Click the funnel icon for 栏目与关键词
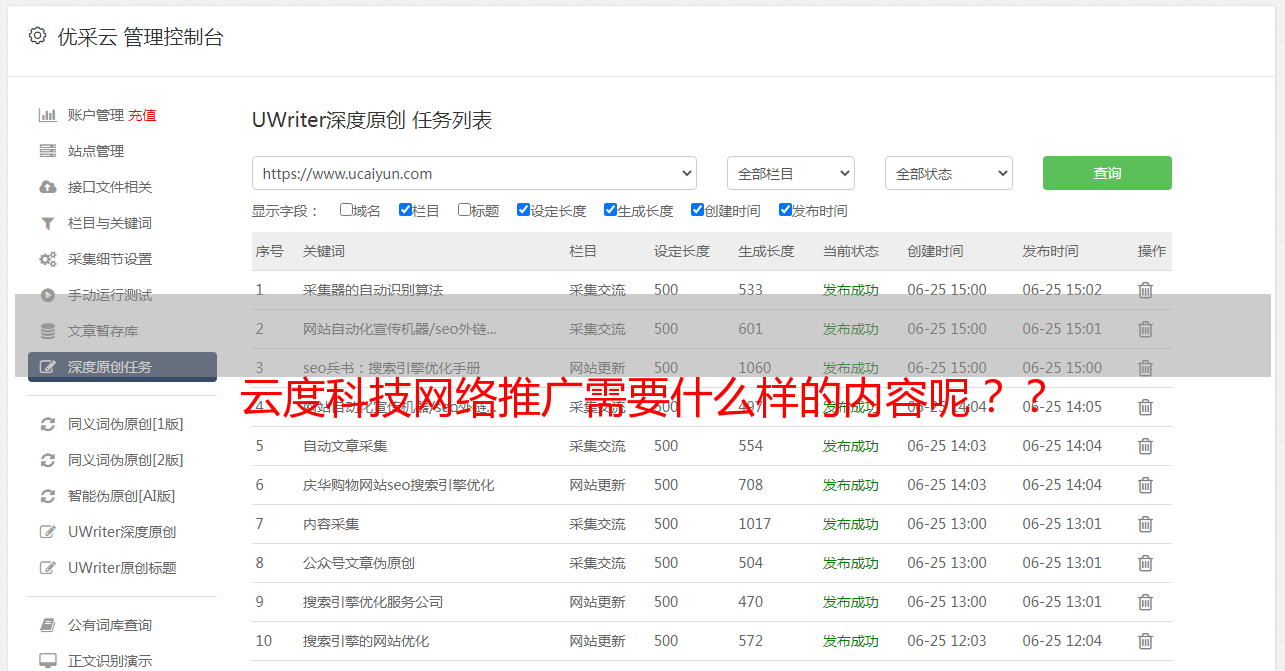This screenshot has height=671, width=1285. [47, 223]
